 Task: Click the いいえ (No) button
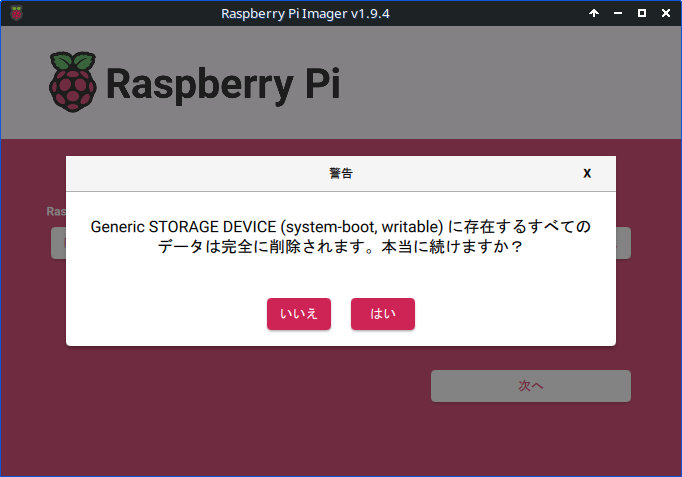click(x=299, y=314)
